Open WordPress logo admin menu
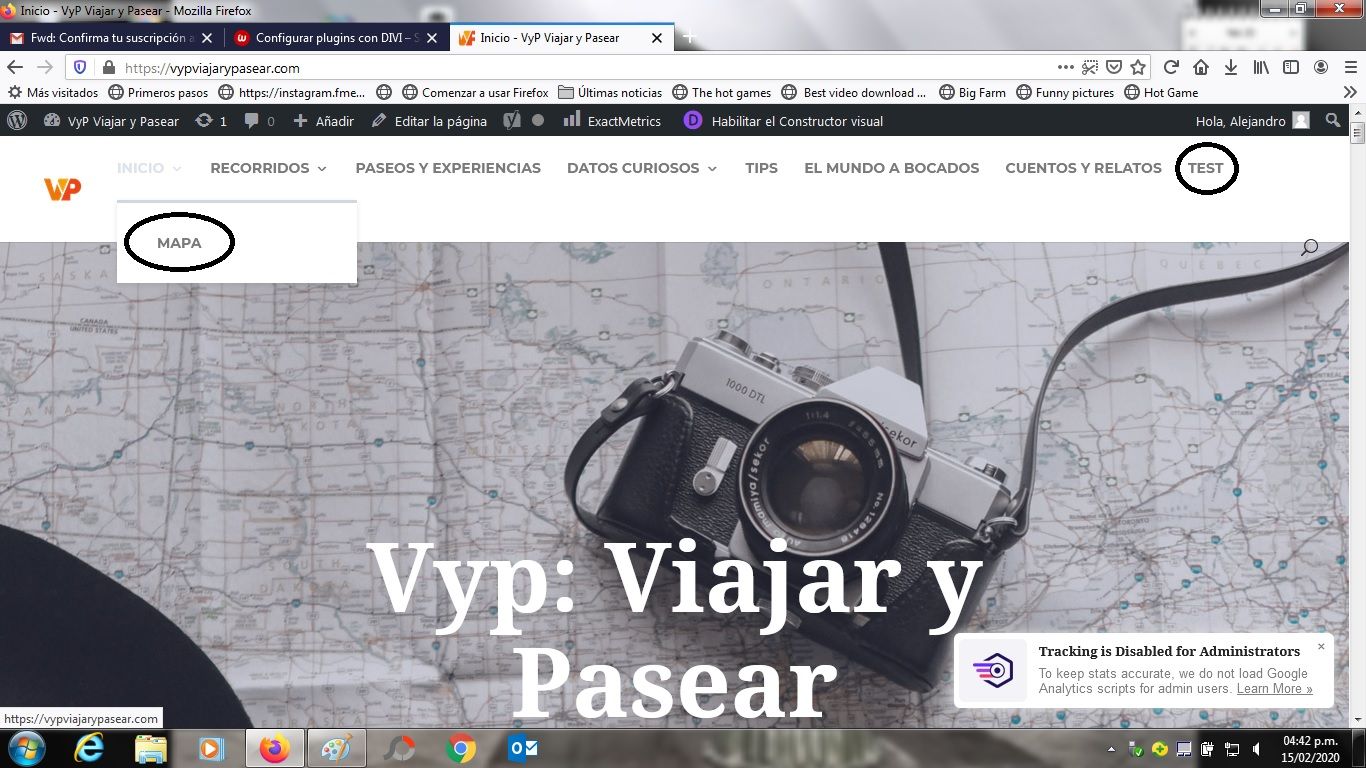1366x768 pixels. (x=17, y=120)
